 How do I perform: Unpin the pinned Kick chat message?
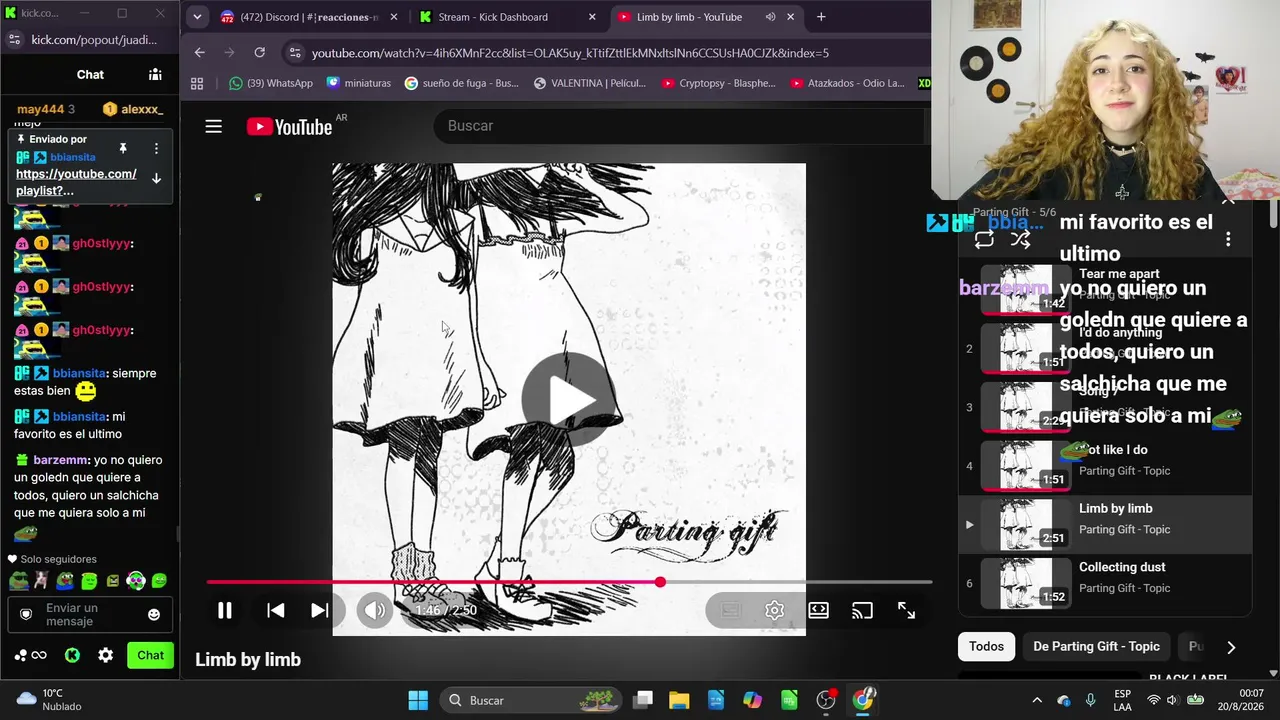point(123,148)
